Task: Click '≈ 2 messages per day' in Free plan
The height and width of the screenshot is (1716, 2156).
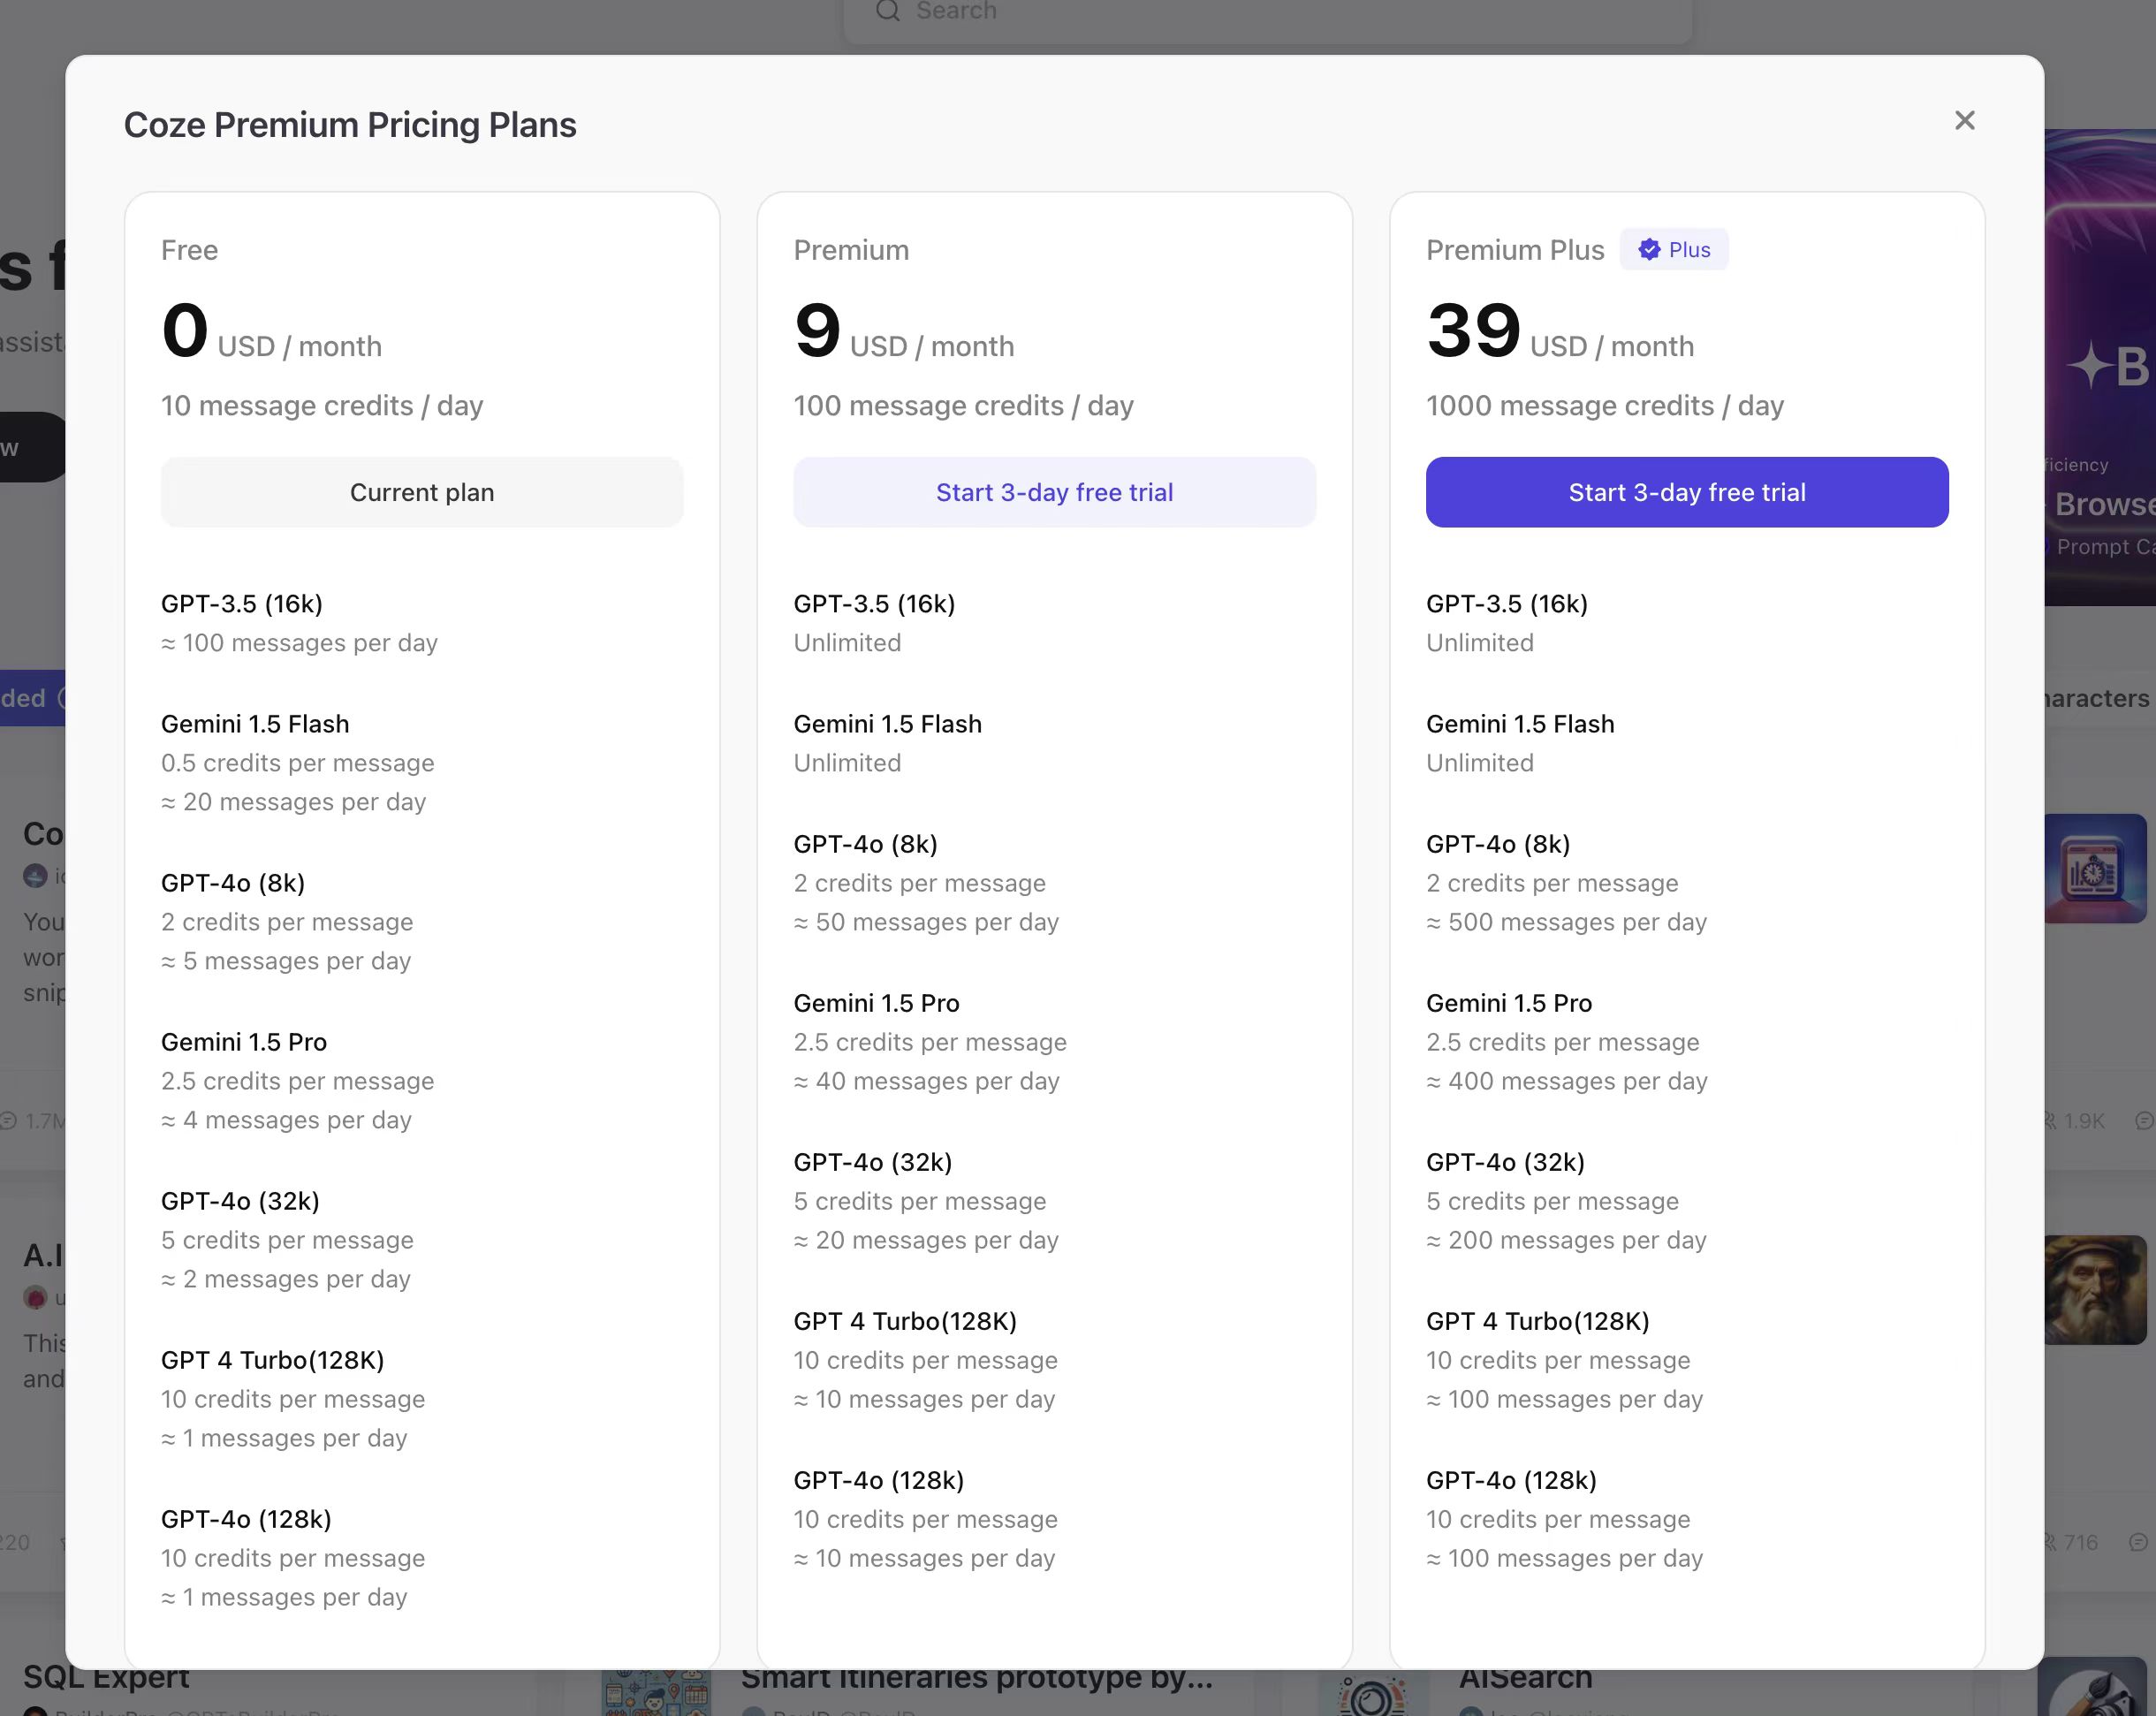Action: (x=286, y=1279)
